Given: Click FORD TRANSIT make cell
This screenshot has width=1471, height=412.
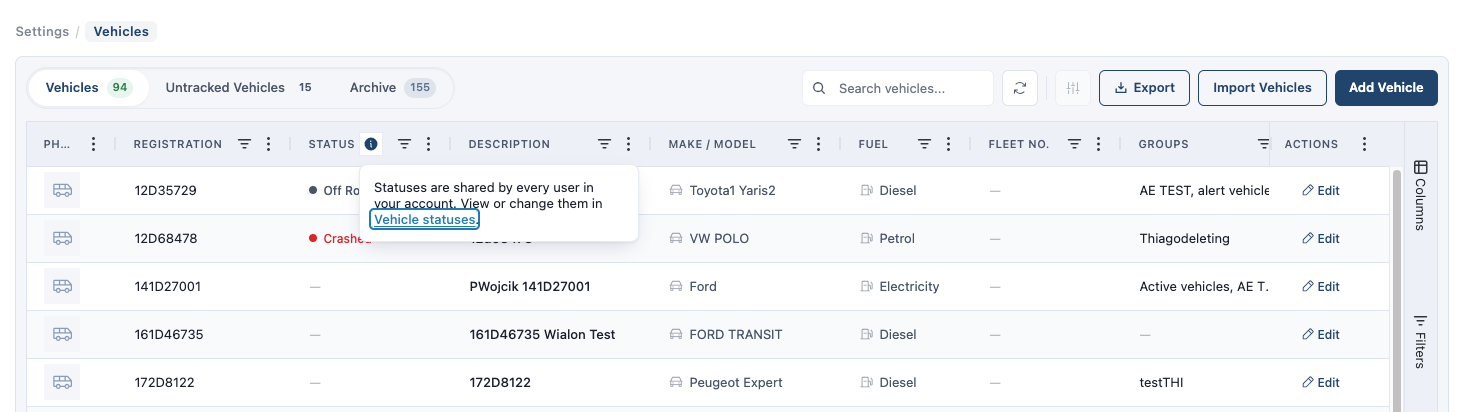Looking at the screenshot, I should 726,334.
